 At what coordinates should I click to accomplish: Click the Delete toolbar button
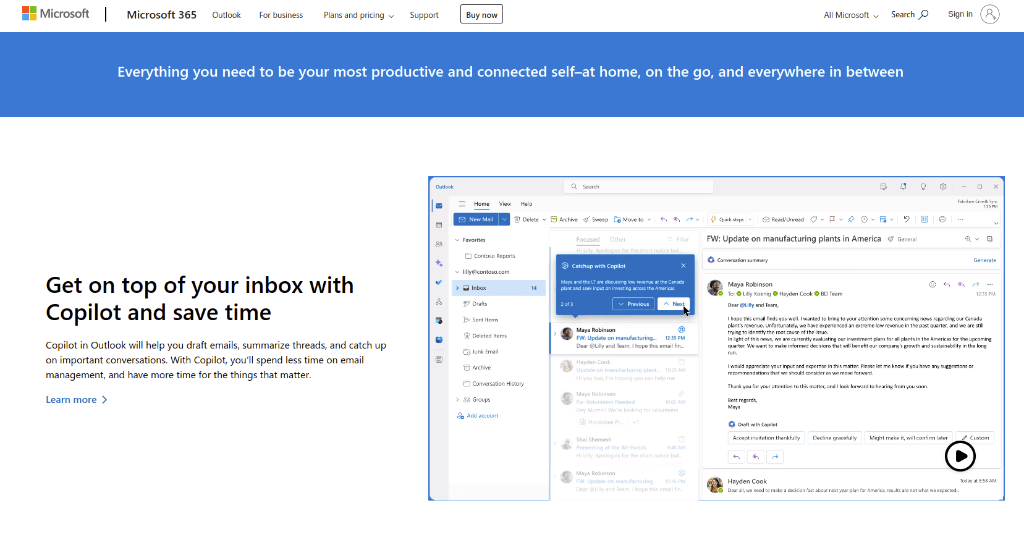pyautogui.click(x=526, y=219)
